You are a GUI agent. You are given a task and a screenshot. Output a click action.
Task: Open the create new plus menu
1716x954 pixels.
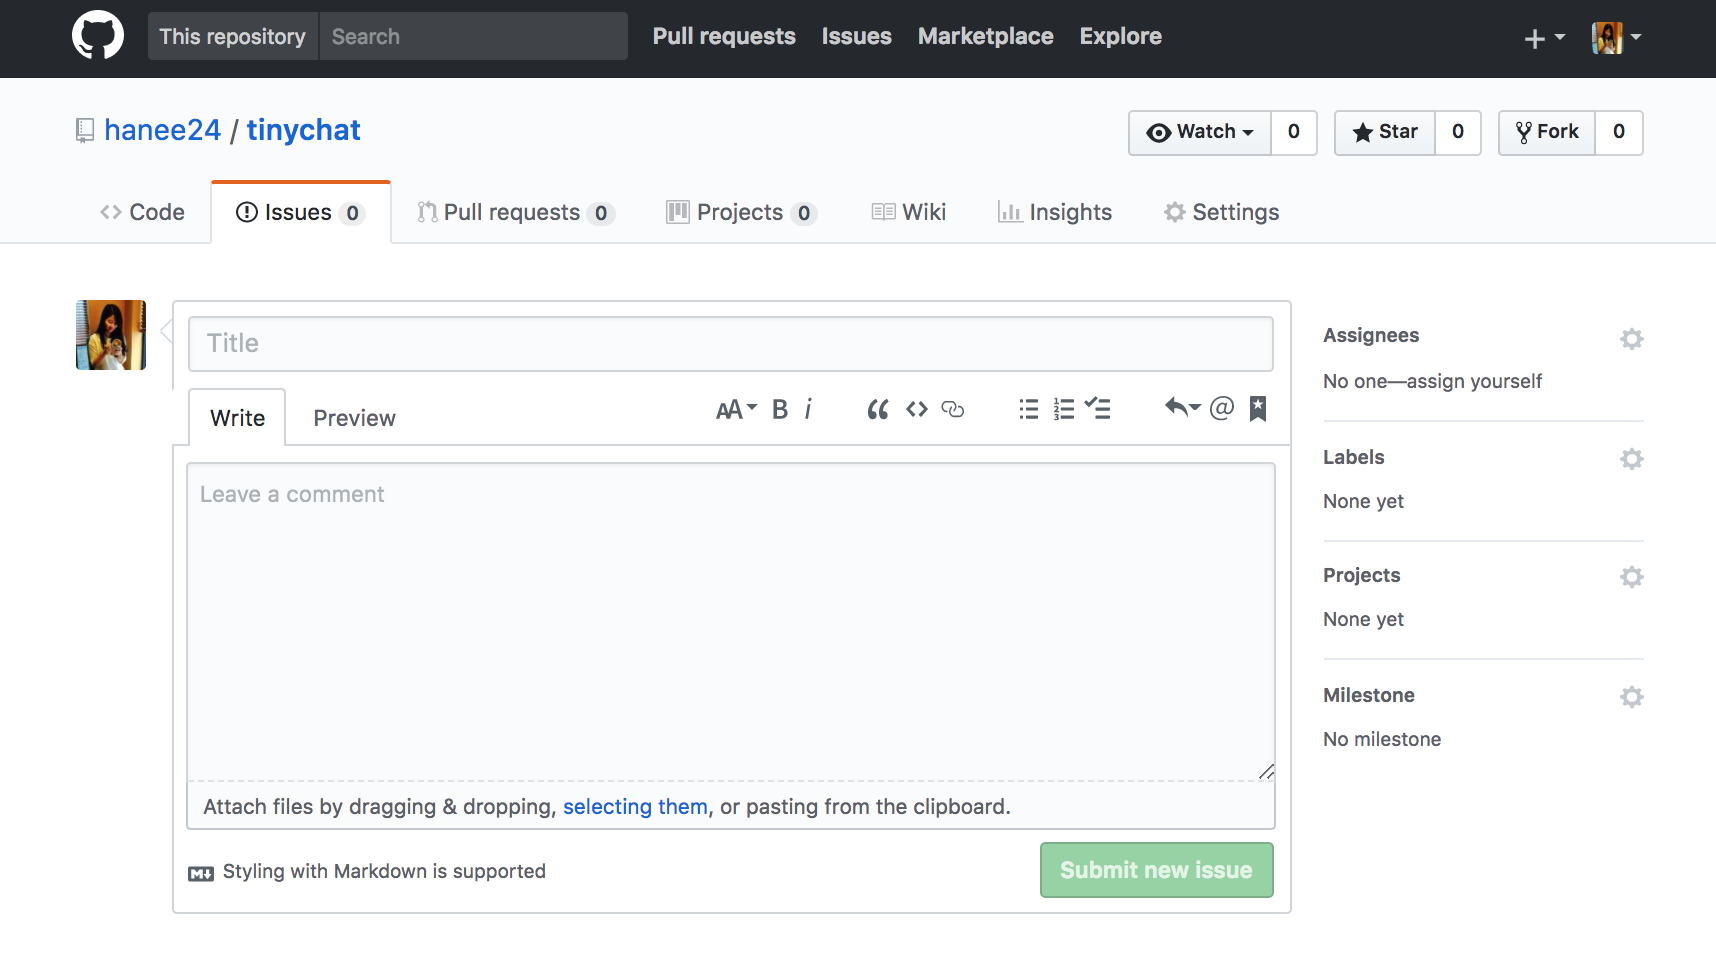pos(1544,38)
